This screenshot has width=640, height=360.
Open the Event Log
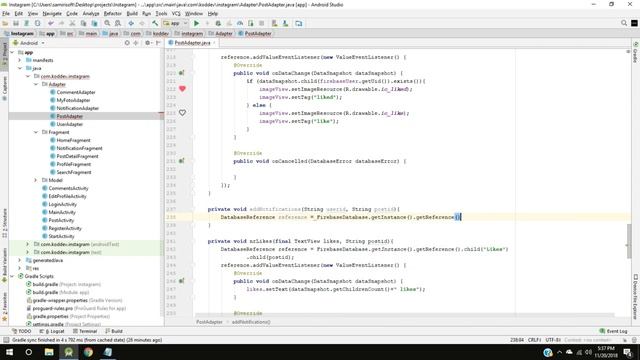click(613, 331)
